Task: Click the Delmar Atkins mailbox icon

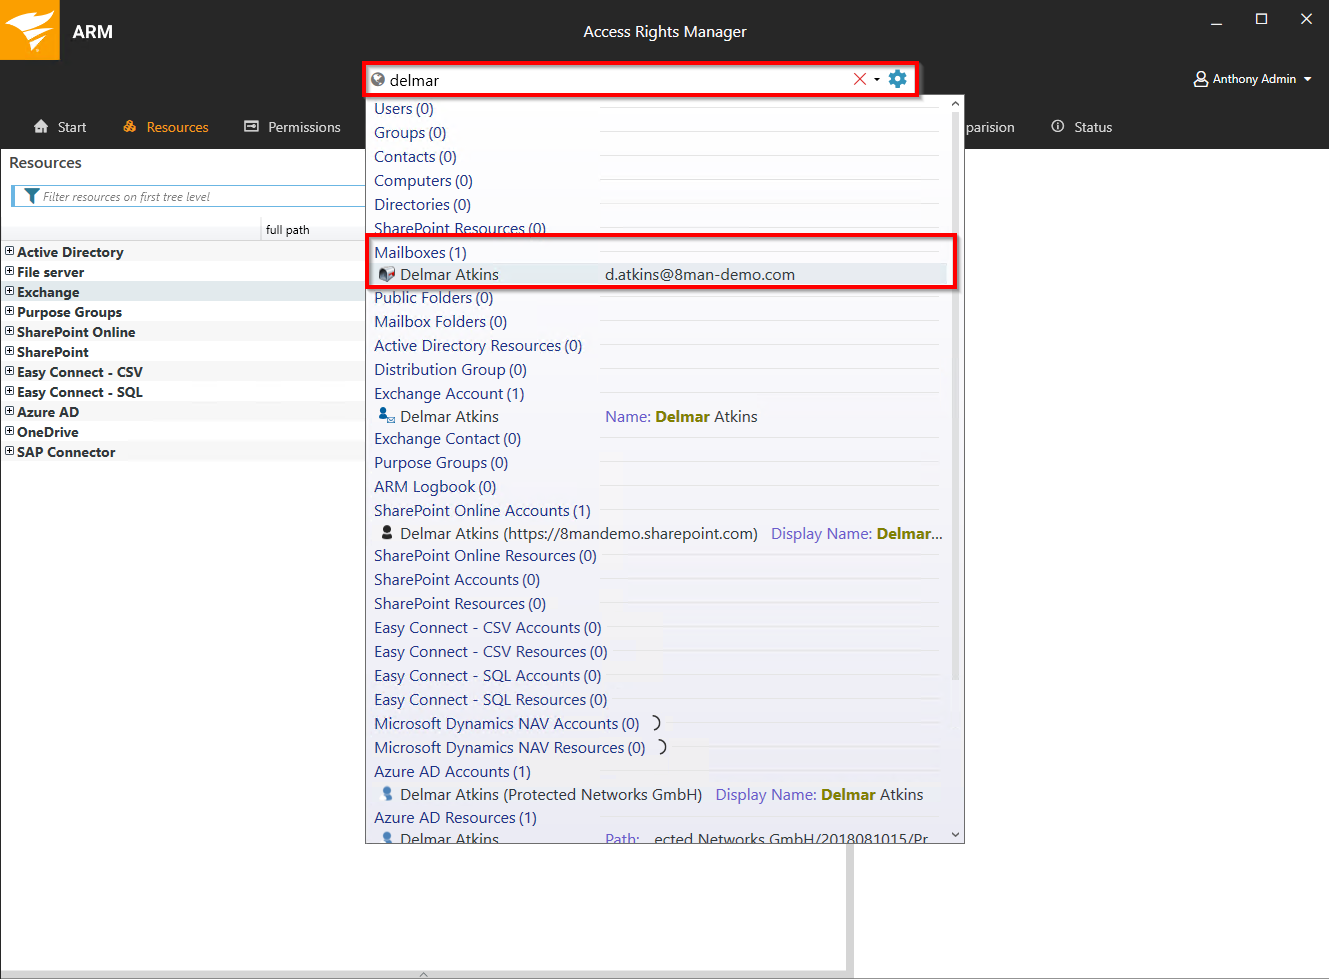Action: point(387,275)
